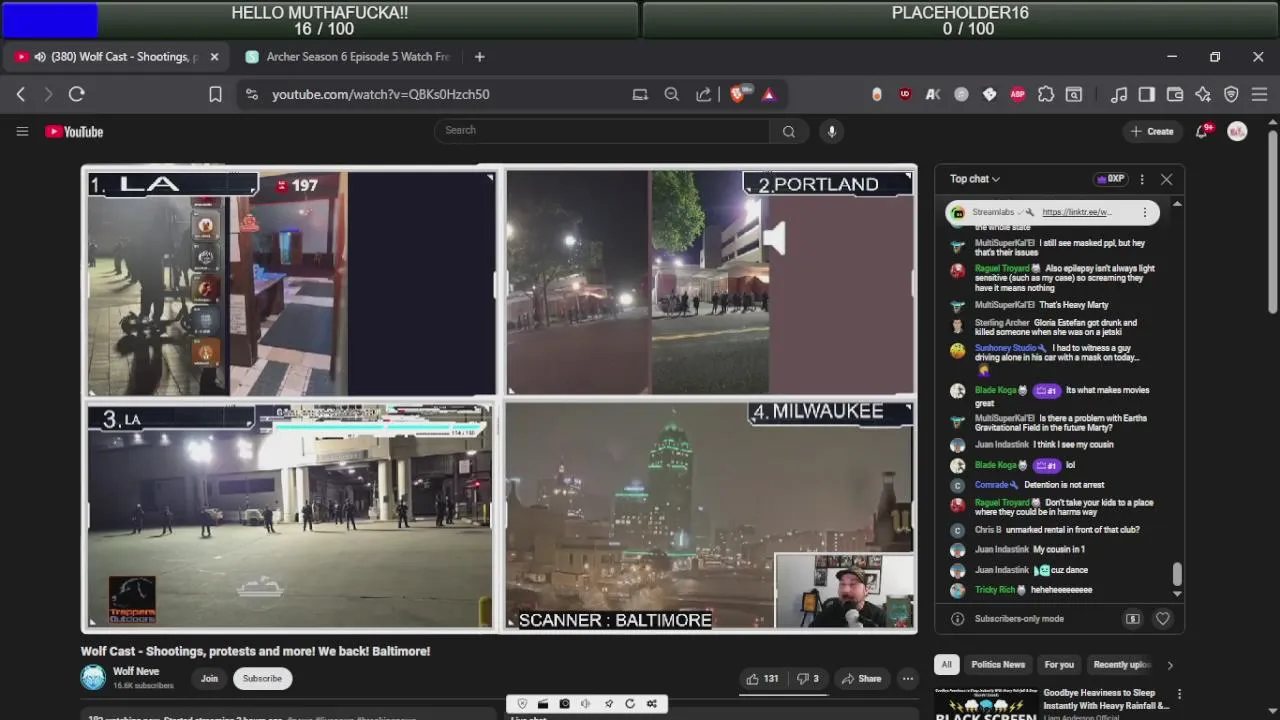Click the floating toolbar refresh icon

coord(630,704)
